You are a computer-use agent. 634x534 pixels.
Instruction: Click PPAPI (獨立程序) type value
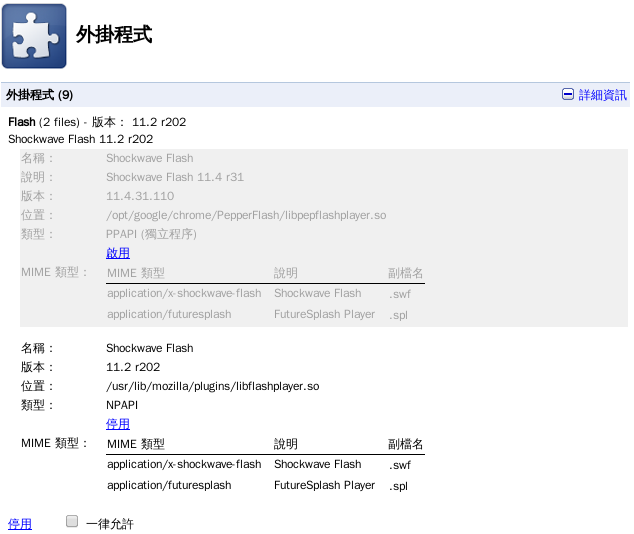(x=151, y=234)
